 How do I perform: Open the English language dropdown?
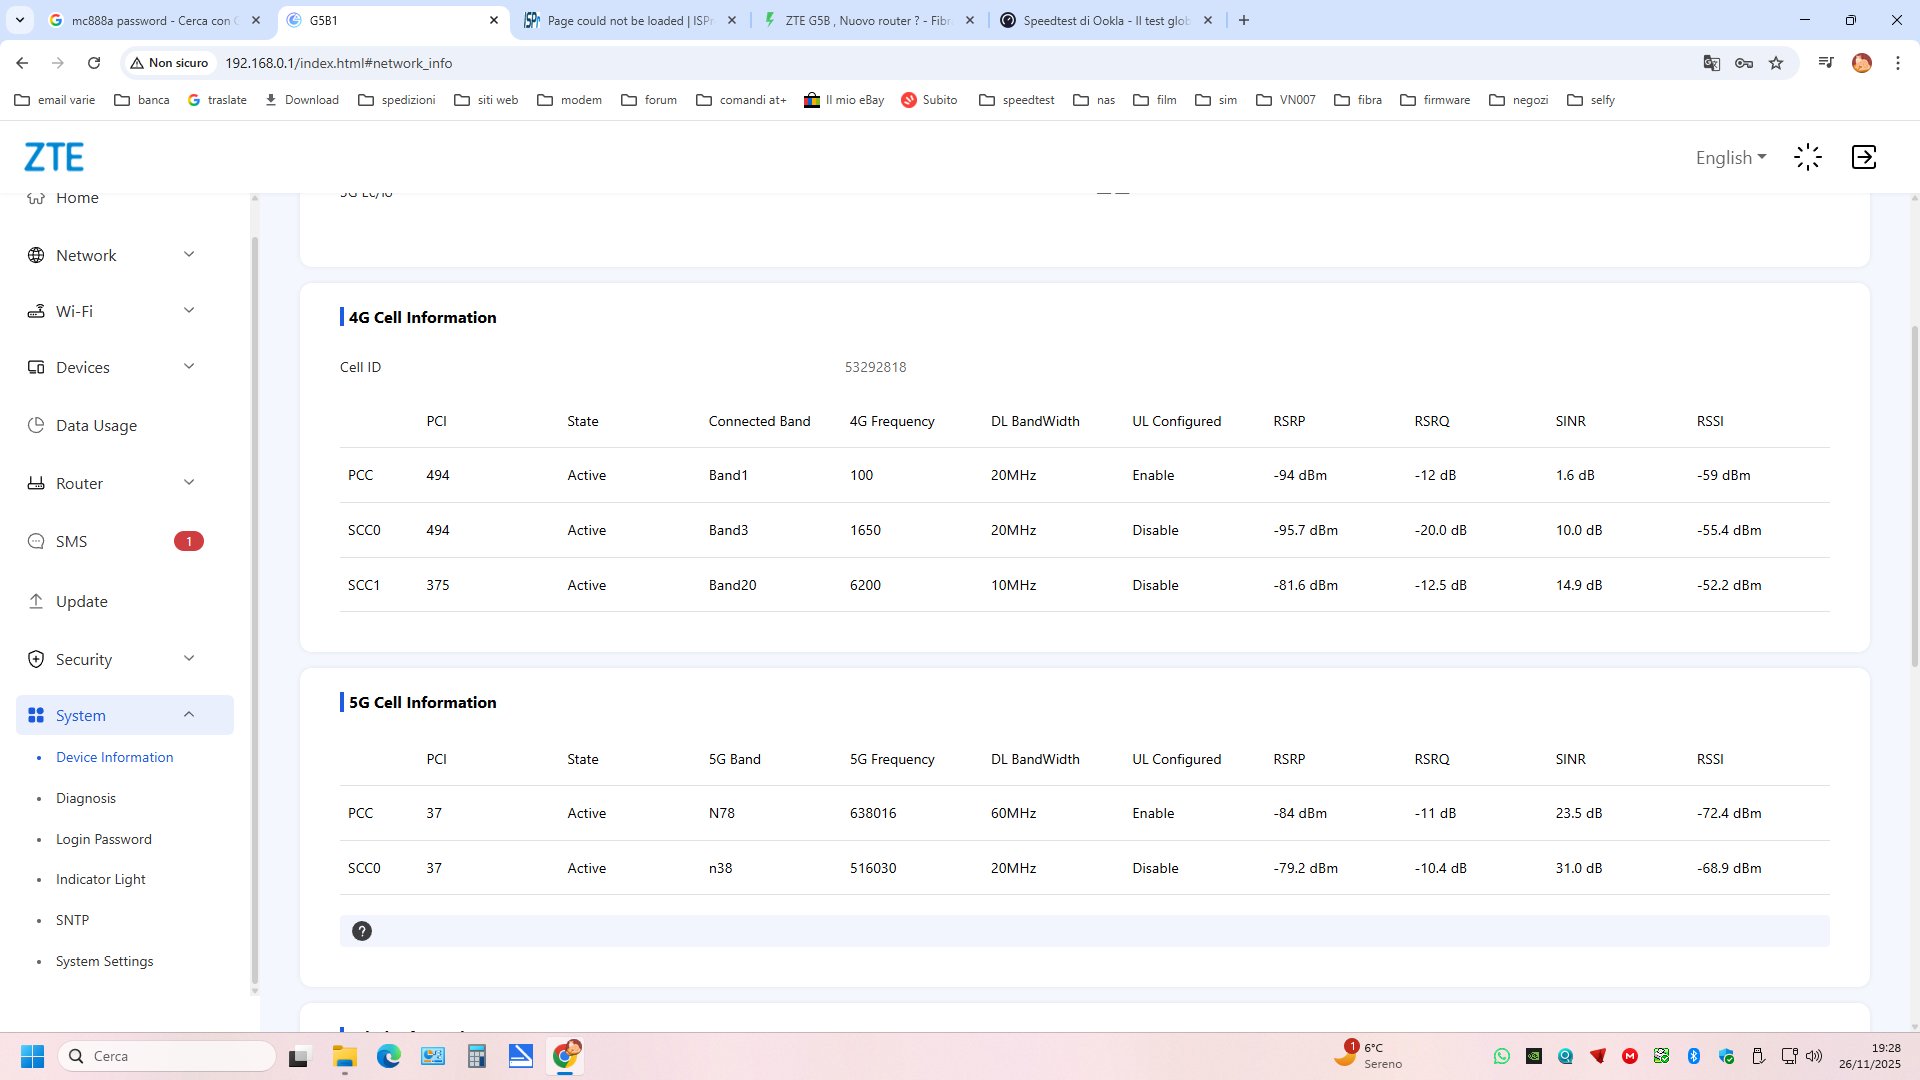(x=1730, y=157)
